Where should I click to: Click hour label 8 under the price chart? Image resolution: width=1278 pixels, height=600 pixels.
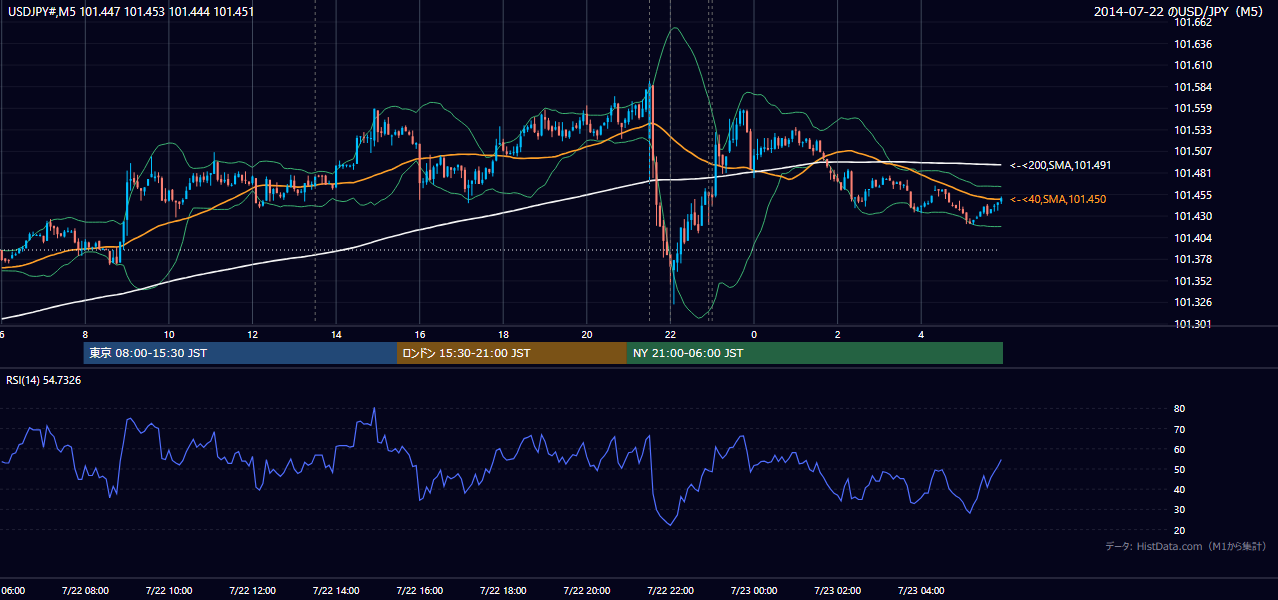pyautogui.click(x=85, y=335)
